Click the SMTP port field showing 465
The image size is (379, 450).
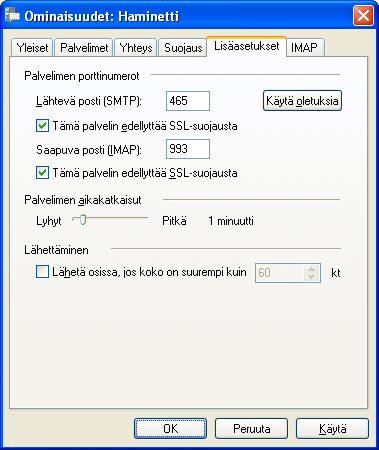[x=188, y=101]
